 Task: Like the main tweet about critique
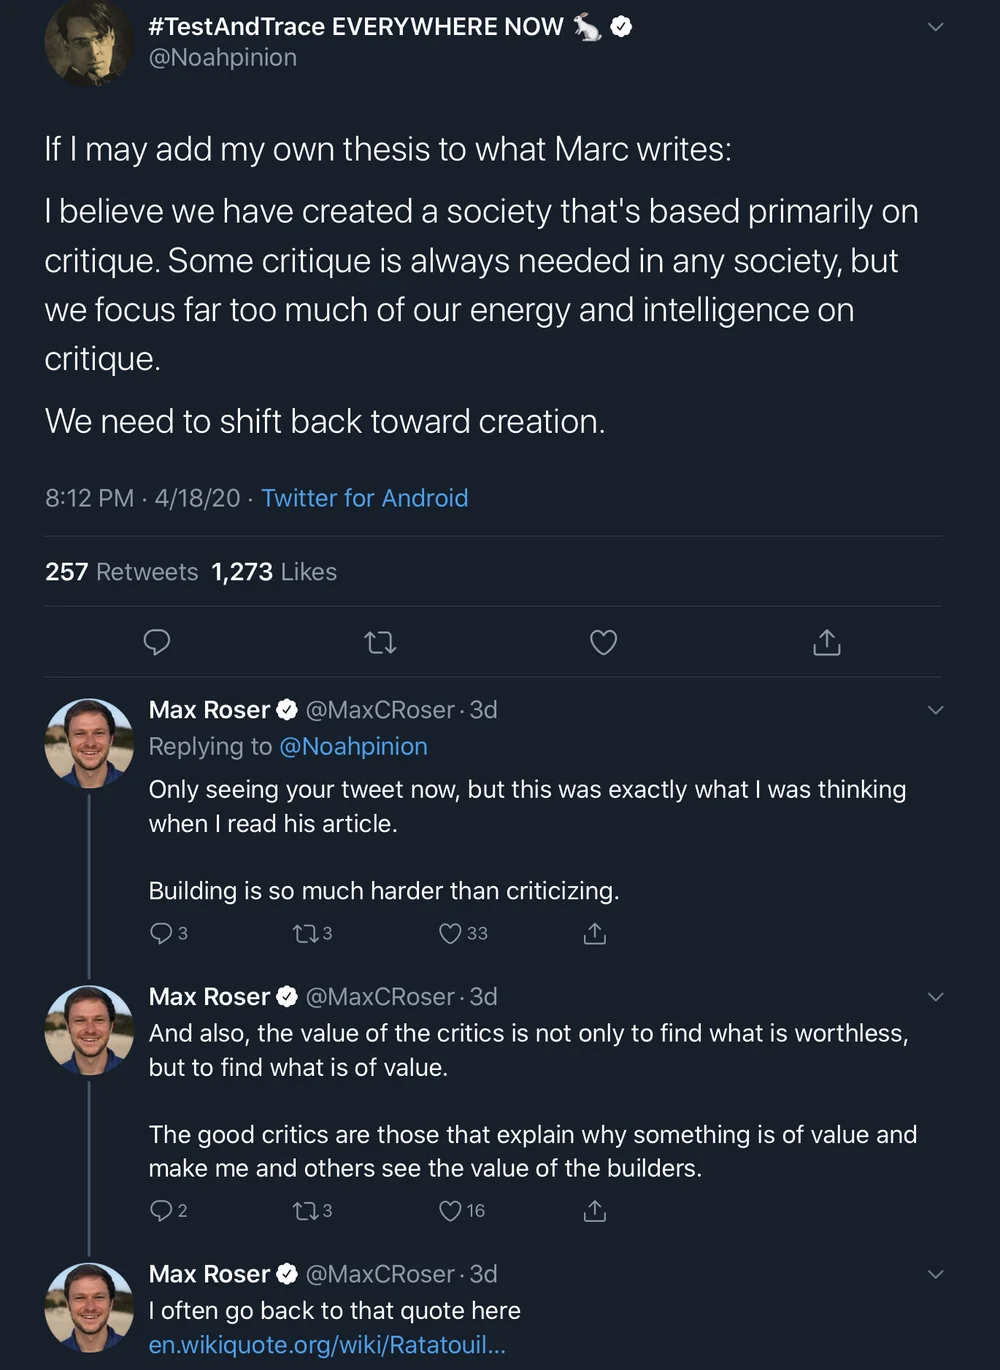(x=603, y=642)
